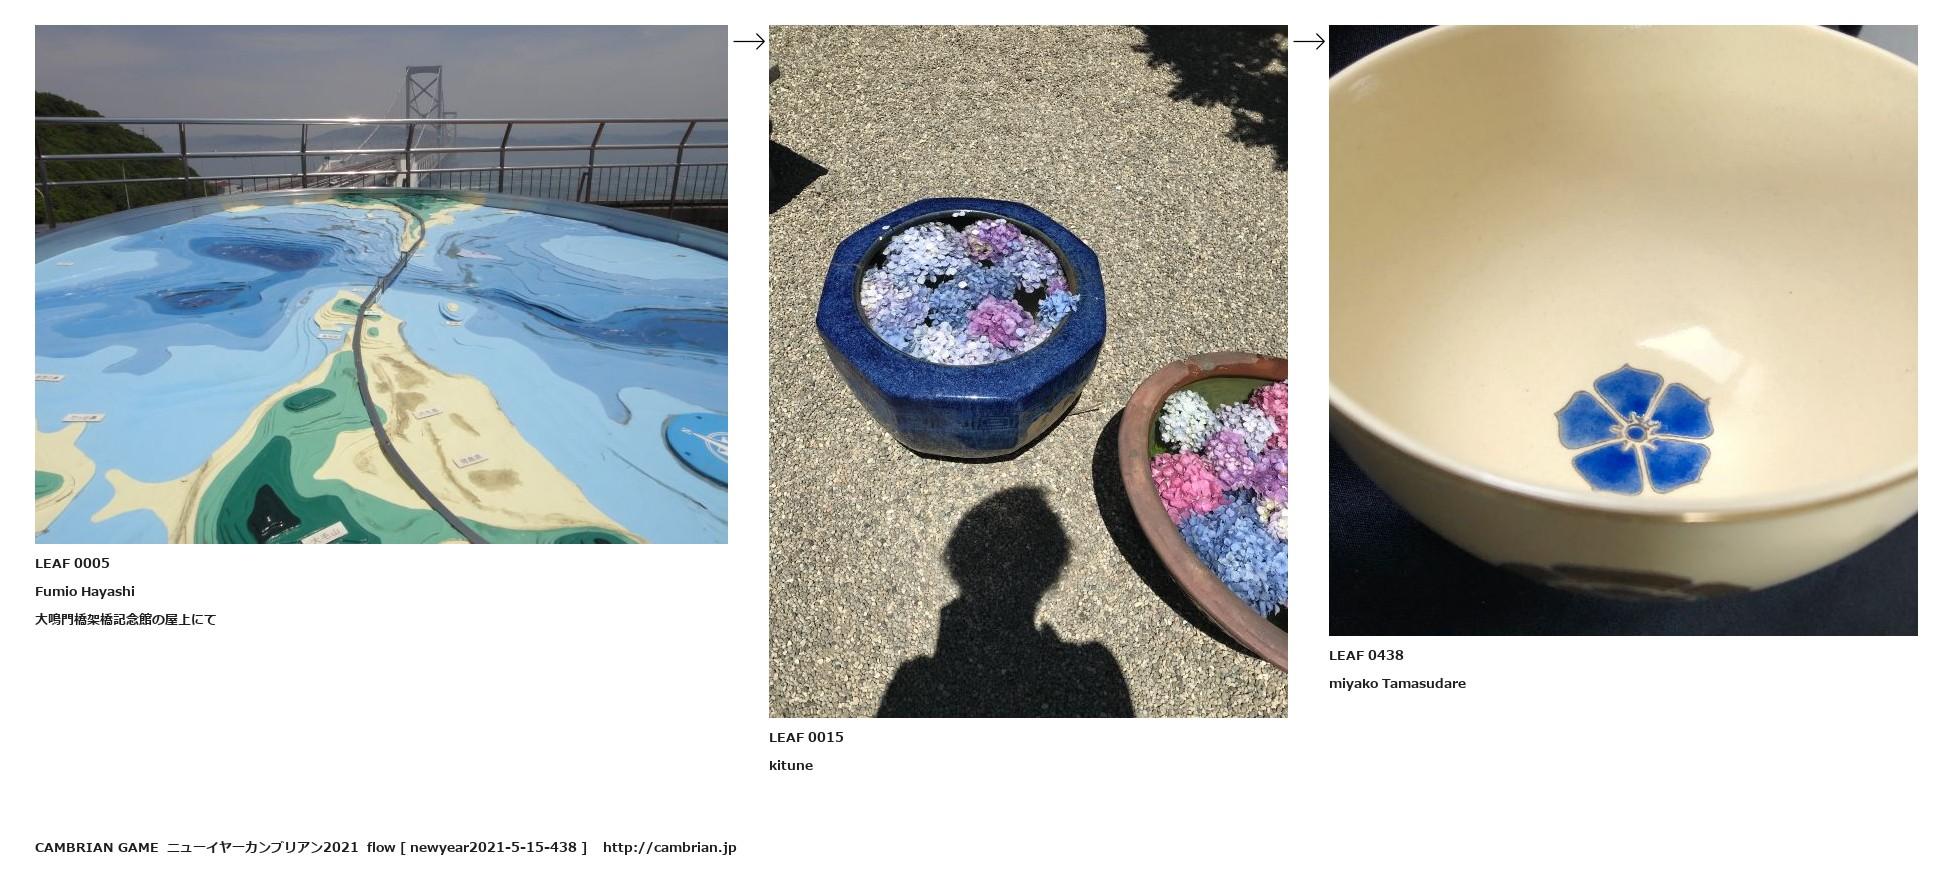Viewport: 1953px width, 872px height.
Task: Click the arrow between second and third photos
Action: [x=1309, y=41]
